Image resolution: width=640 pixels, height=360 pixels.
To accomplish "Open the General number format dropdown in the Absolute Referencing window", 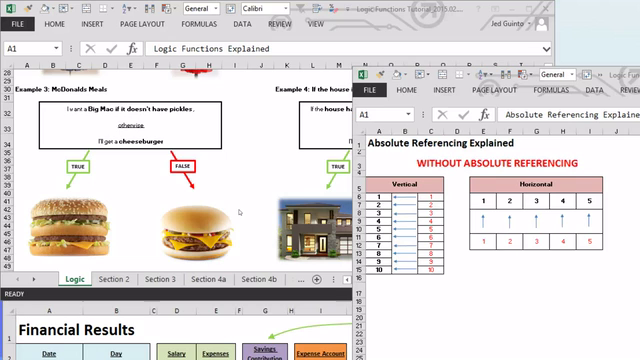I will [572, 74].
